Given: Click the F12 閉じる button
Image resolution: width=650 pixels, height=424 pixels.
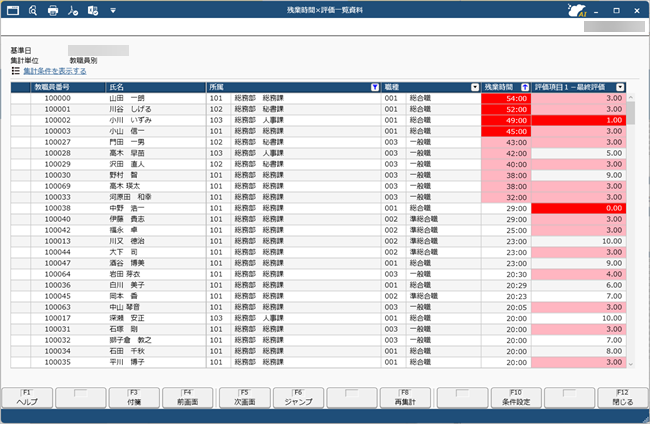Looking at the screenshot, I should (x=623, y=398).
